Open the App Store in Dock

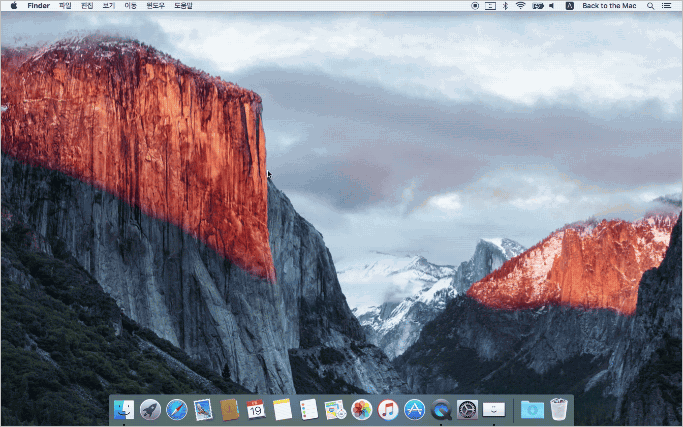[x=415, y=410]
